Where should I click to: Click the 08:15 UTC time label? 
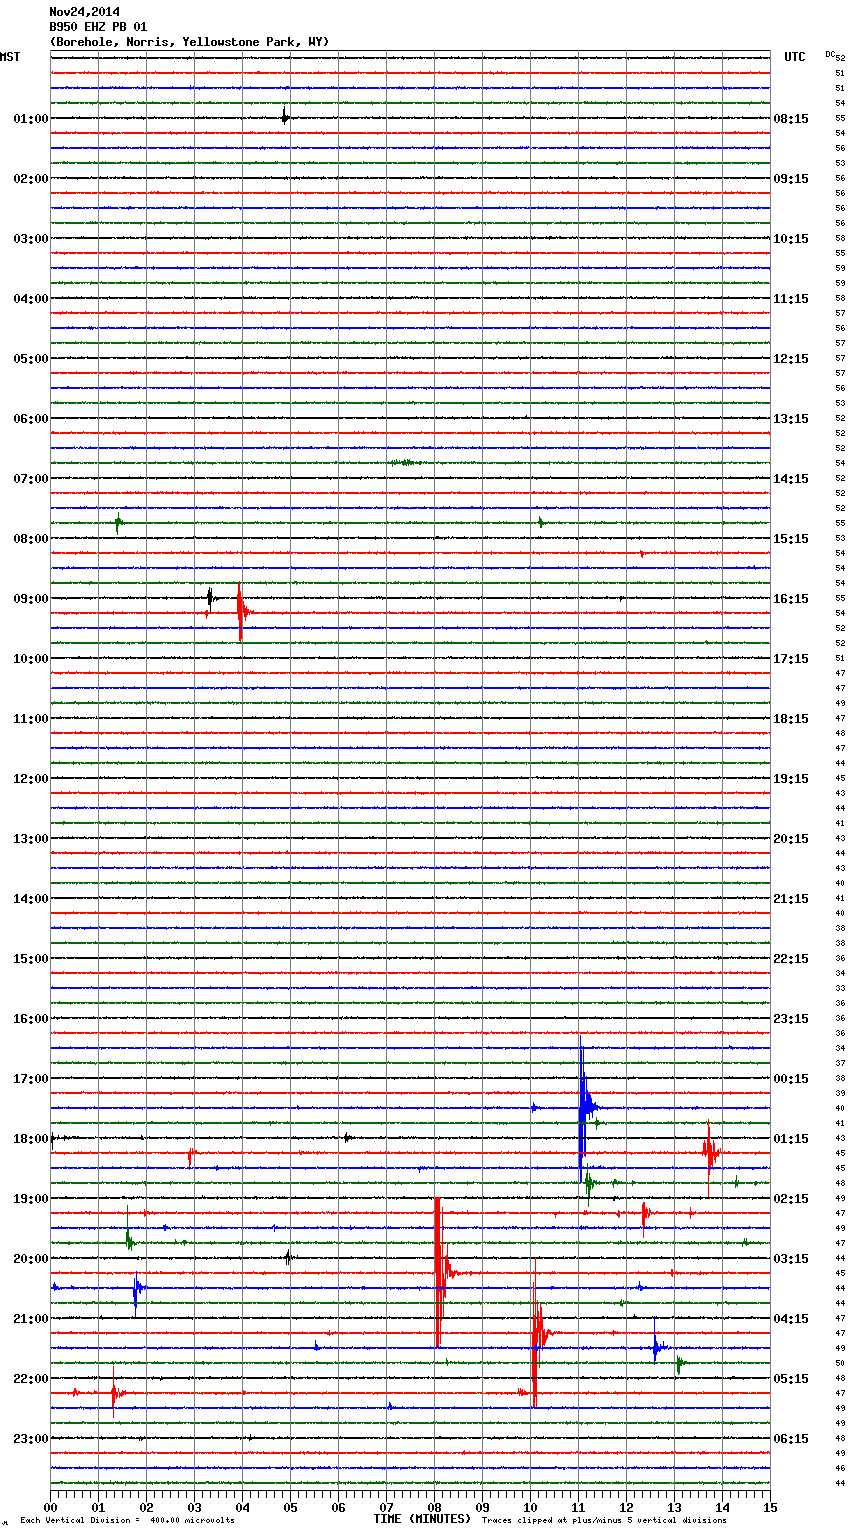click(x=791, y=119)
